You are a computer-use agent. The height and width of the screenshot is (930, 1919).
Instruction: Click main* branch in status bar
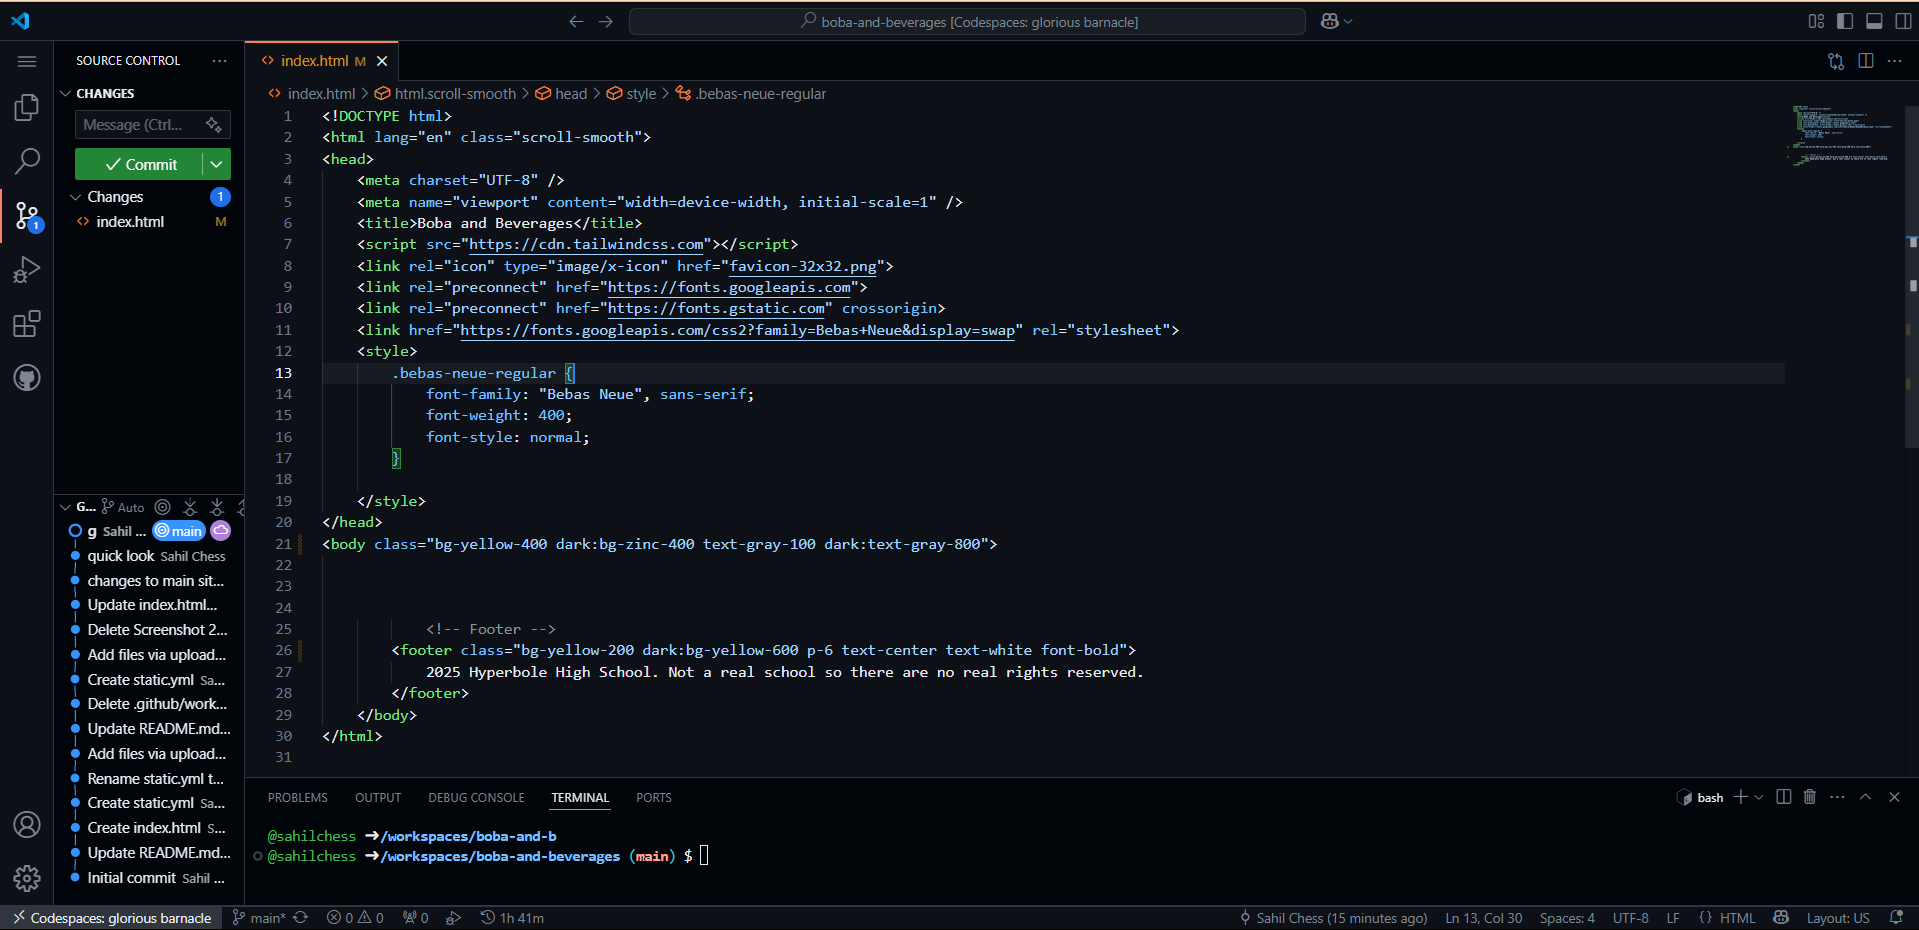point(259,918)
